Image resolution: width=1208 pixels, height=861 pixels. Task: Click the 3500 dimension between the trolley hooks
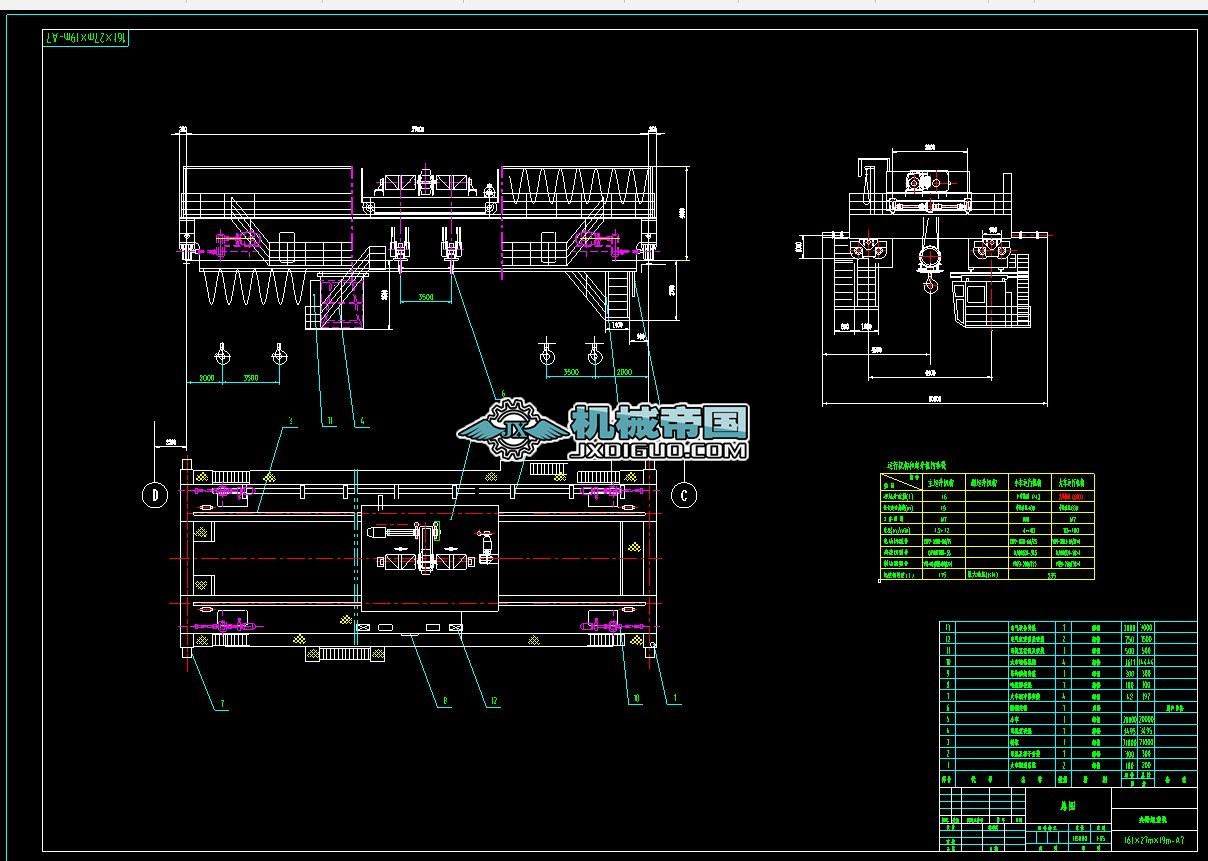click(x=426, y=298)
